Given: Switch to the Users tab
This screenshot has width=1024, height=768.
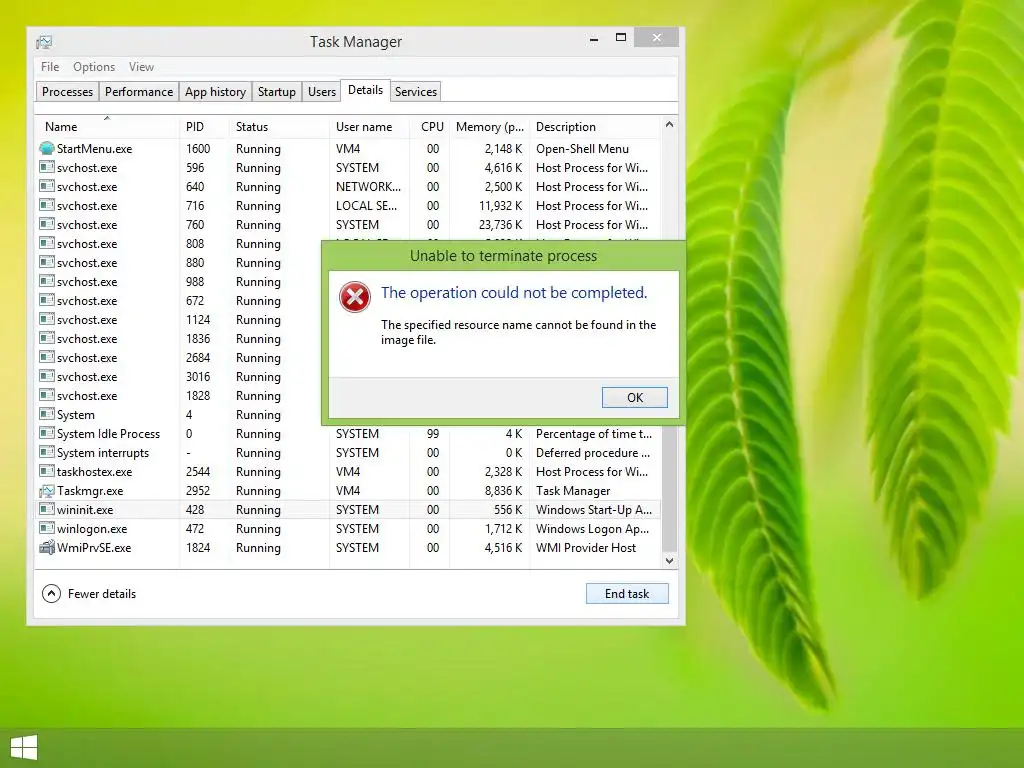Looking at the screenshot, I should pyautogui.click(x=321, y=91).
